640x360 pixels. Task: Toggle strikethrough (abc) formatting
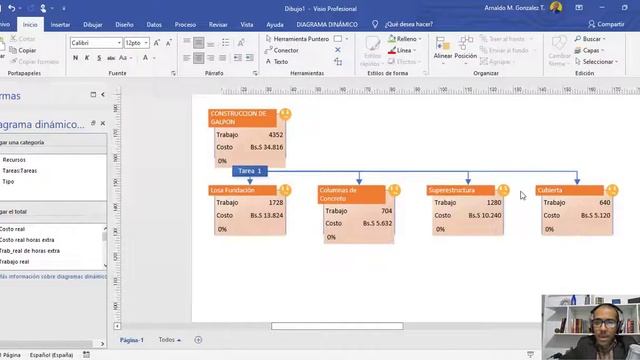[111, 58]
